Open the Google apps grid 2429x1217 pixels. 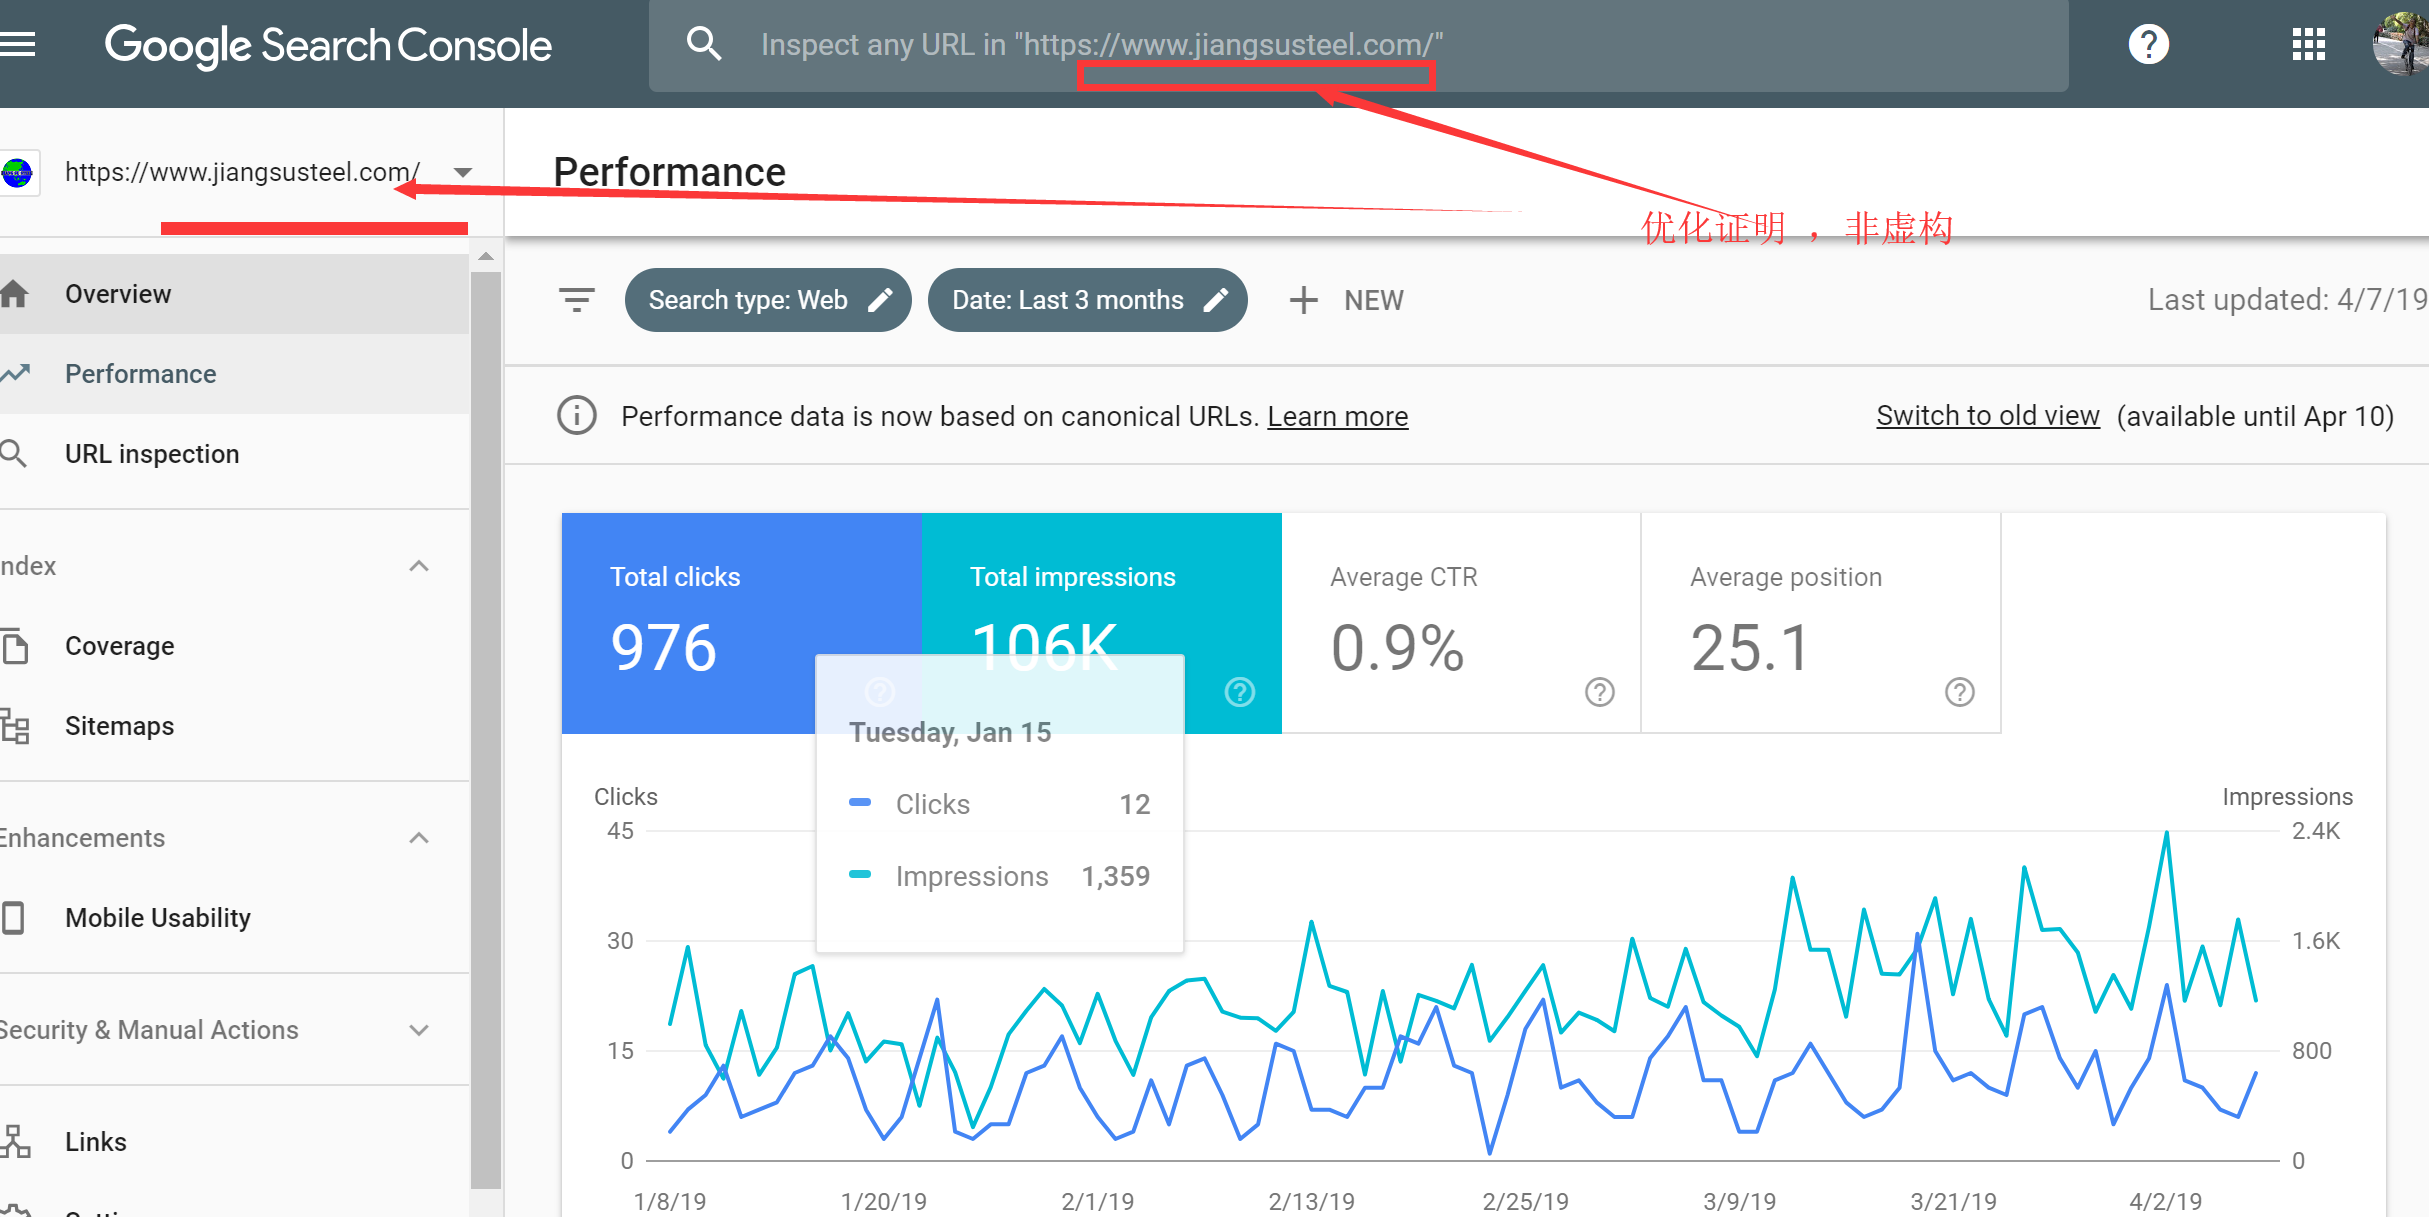pos(2308,44)
